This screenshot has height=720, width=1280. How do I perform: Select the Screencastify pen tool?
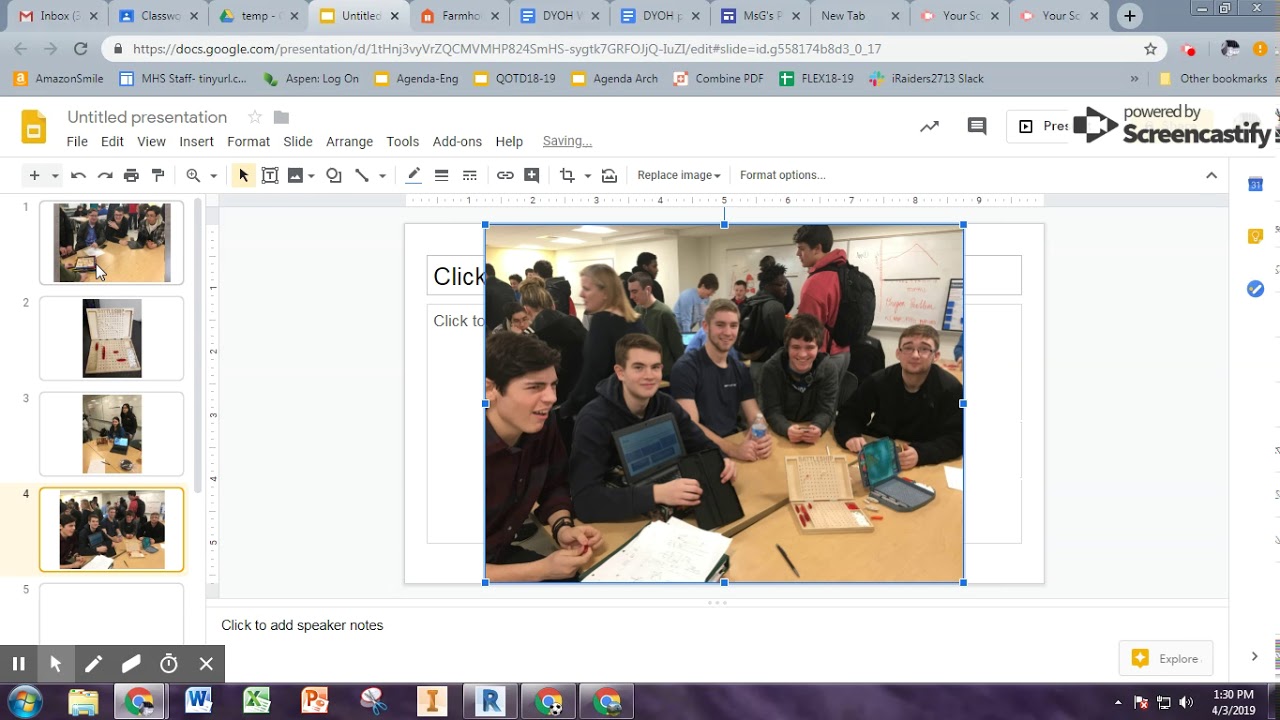click(x=93, y=663)
